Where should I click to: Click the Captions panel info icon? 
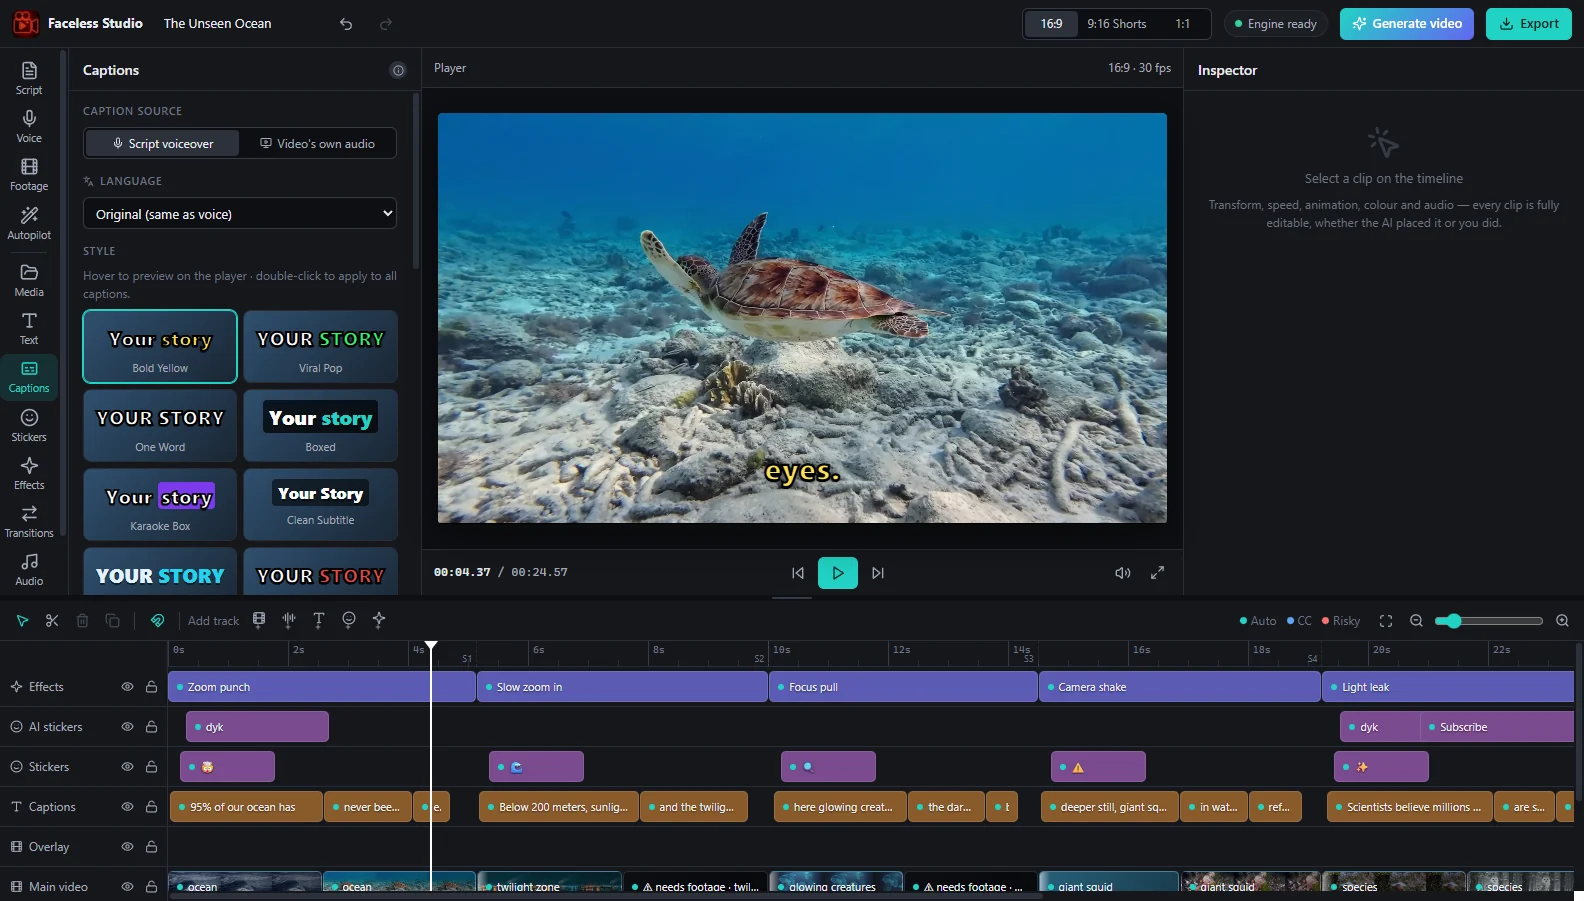398,70
